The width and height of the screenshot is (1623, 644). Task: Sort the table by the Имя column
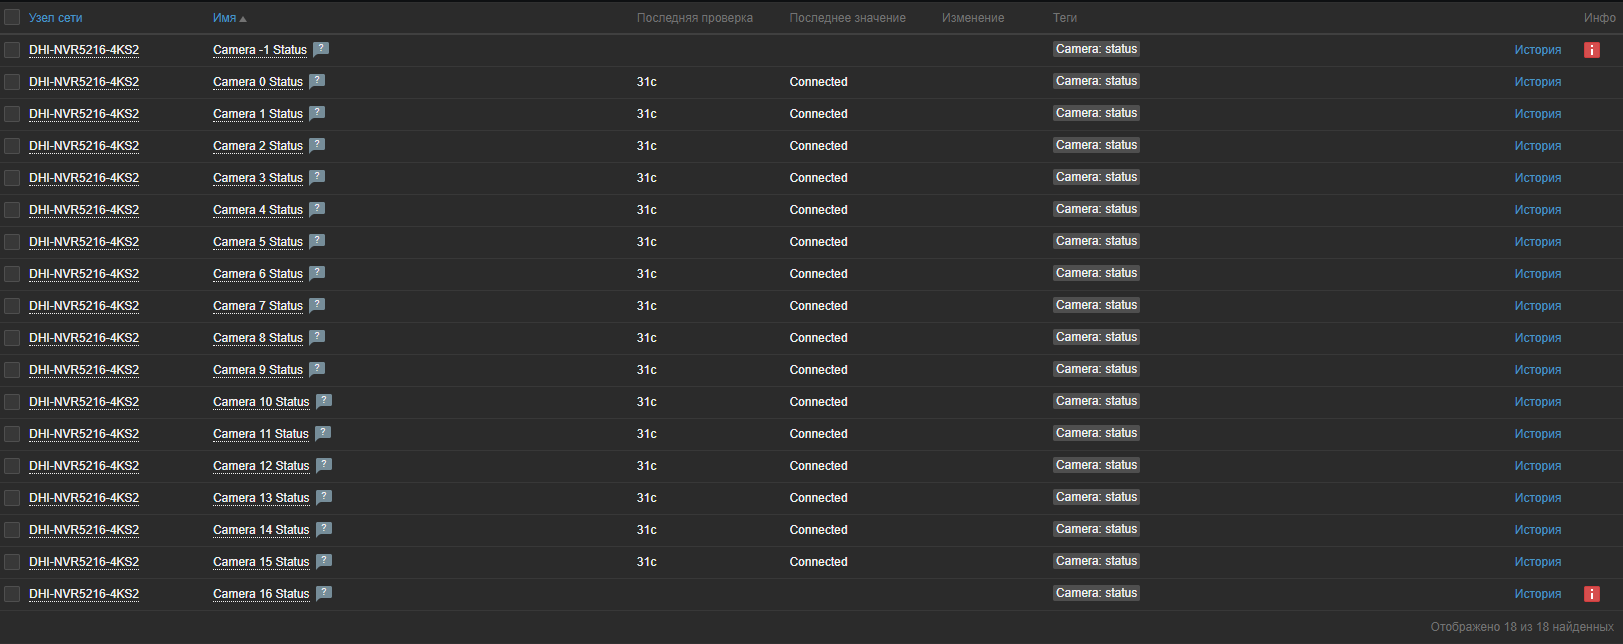(224, 18)
